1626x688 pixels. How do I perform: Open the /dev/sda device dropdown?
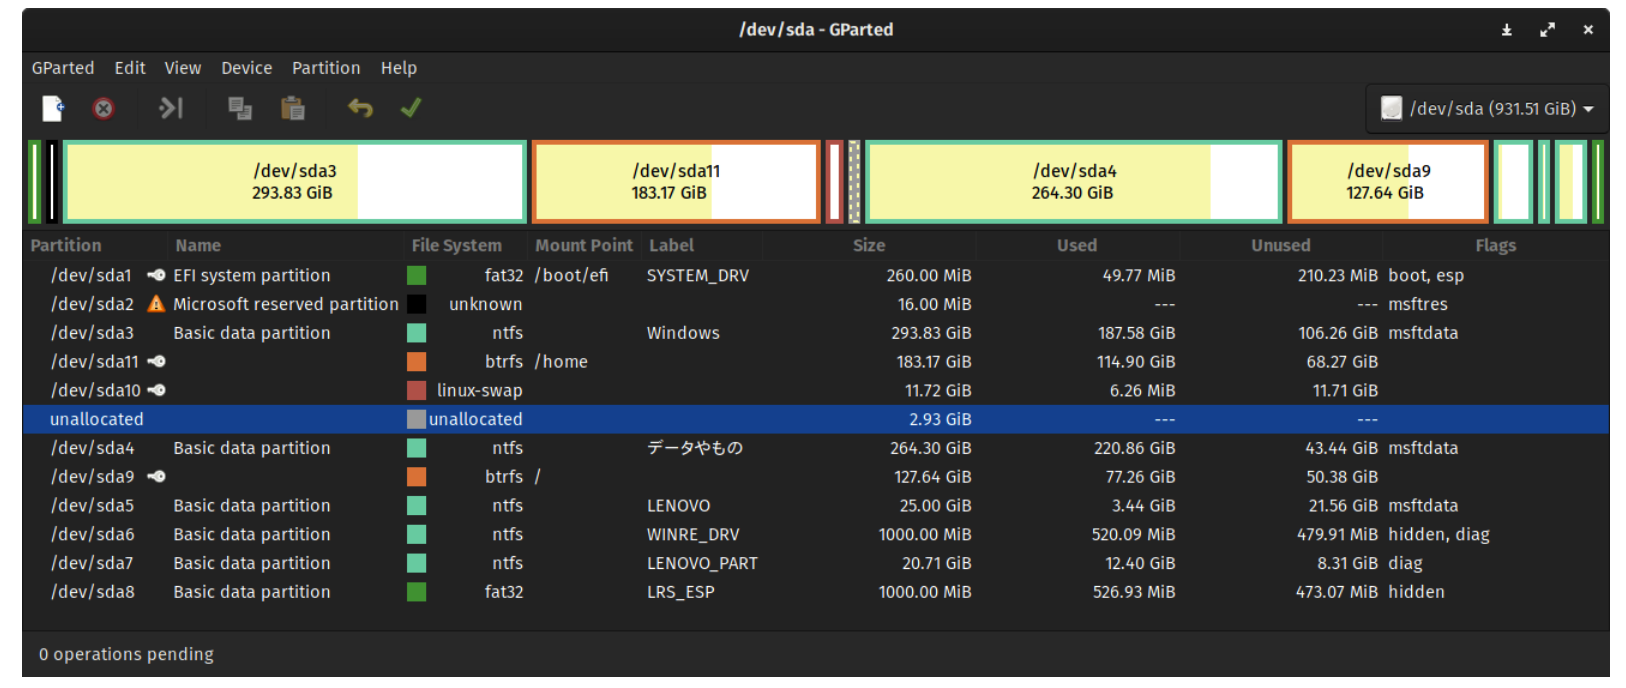pos(1487,108)
